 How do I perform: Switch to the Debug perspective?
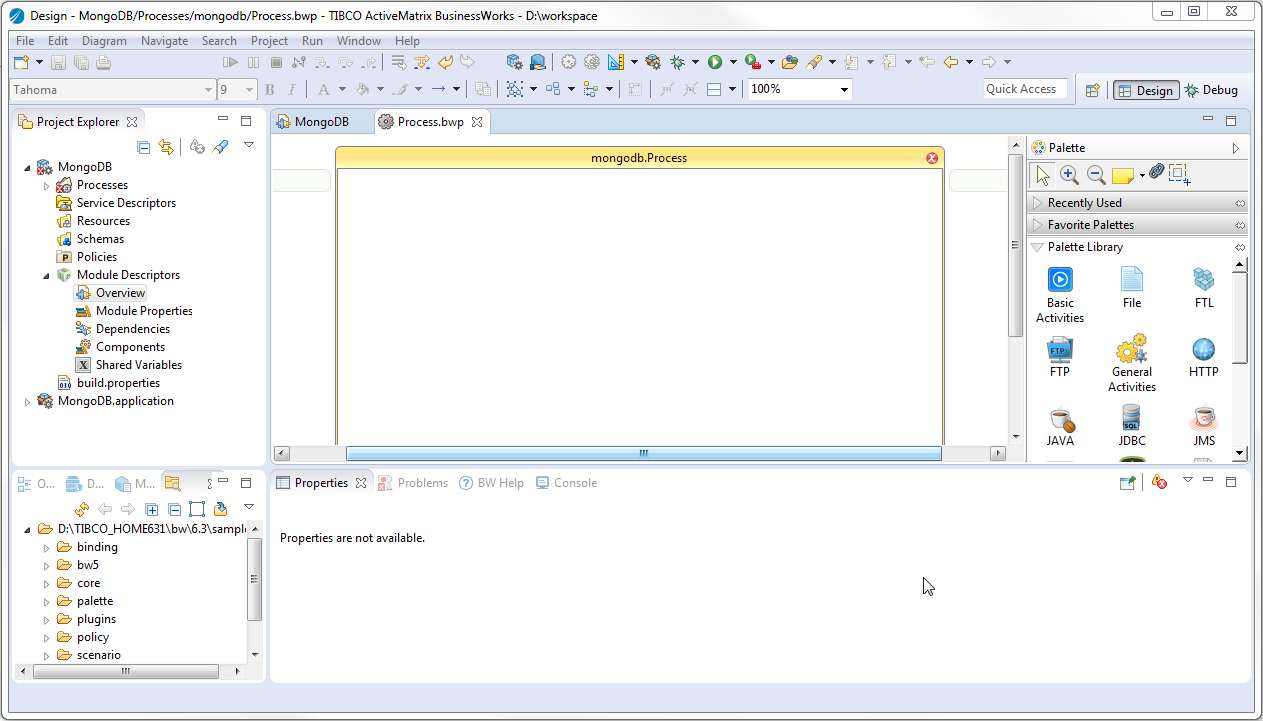tap(1211, 90)
